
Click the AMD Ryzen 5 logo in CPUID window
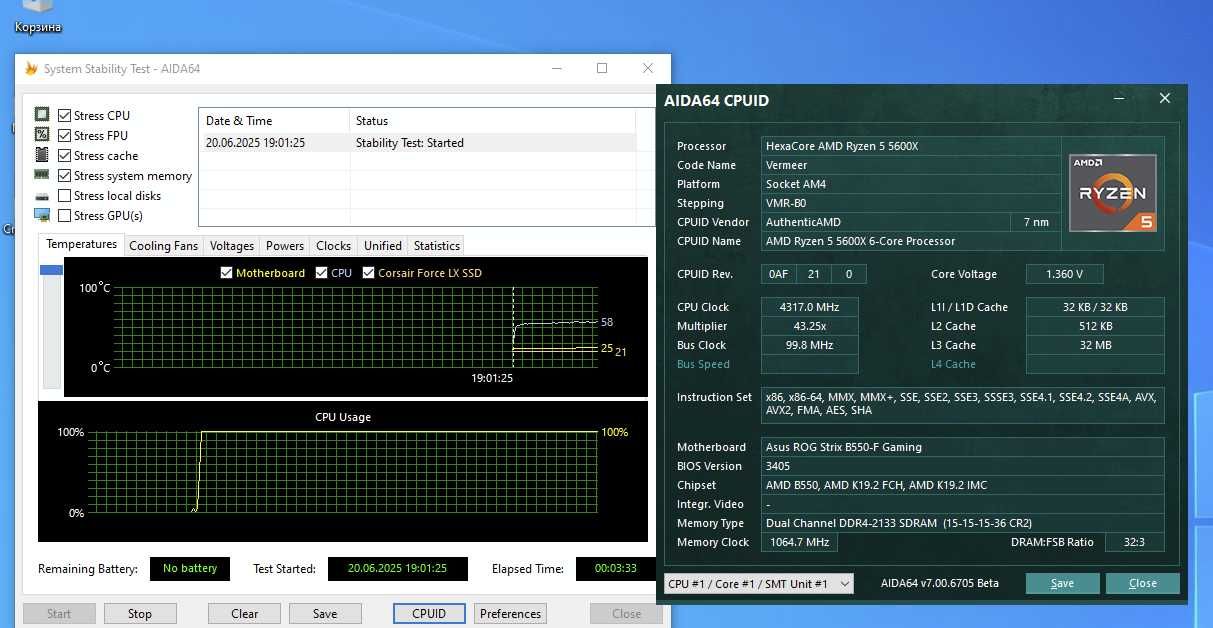pos(1113,193)
